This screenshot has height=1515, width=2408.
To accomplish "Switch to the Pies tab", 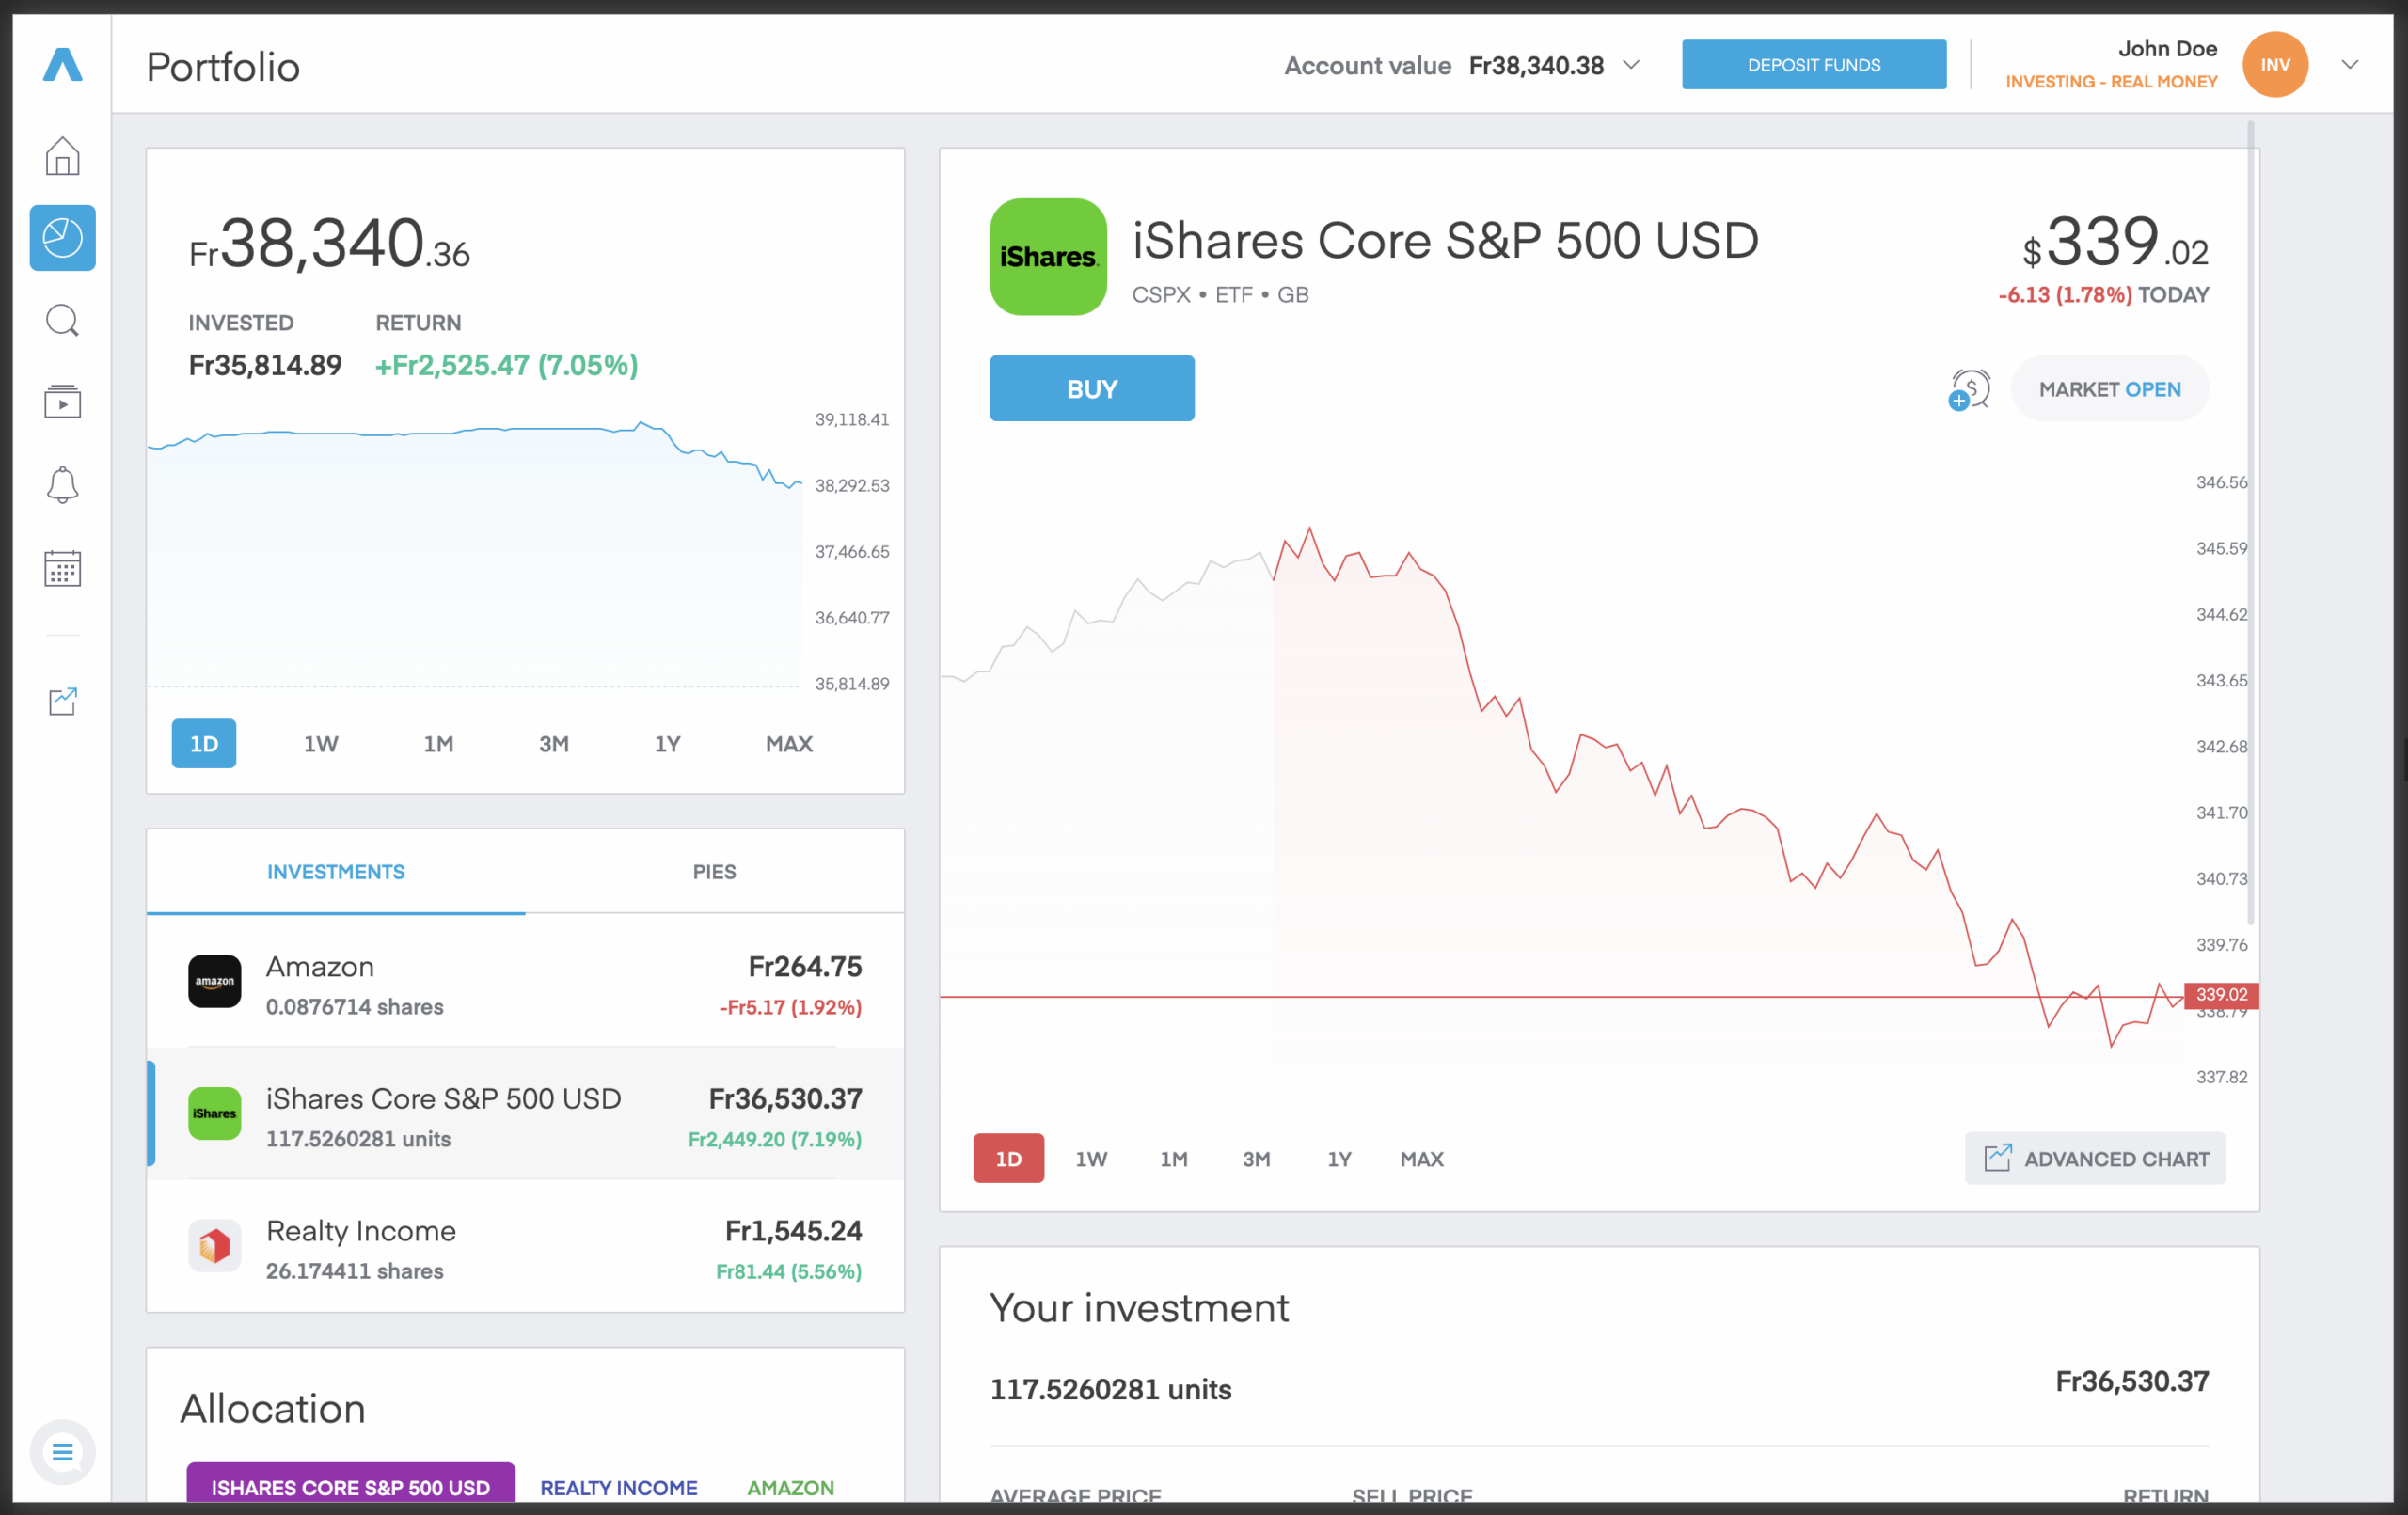I will (x=713, y=871).
